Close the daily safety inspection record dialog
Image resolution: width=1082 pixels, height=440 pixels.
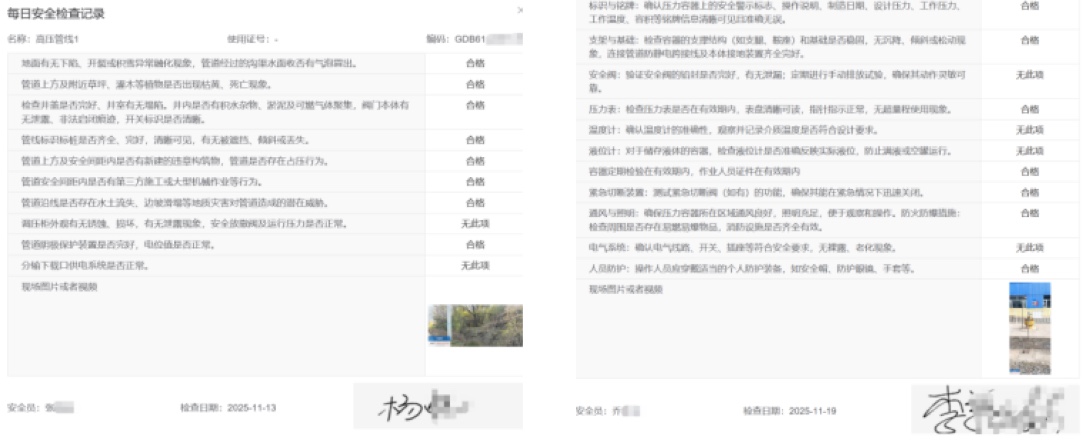(519, 10)
